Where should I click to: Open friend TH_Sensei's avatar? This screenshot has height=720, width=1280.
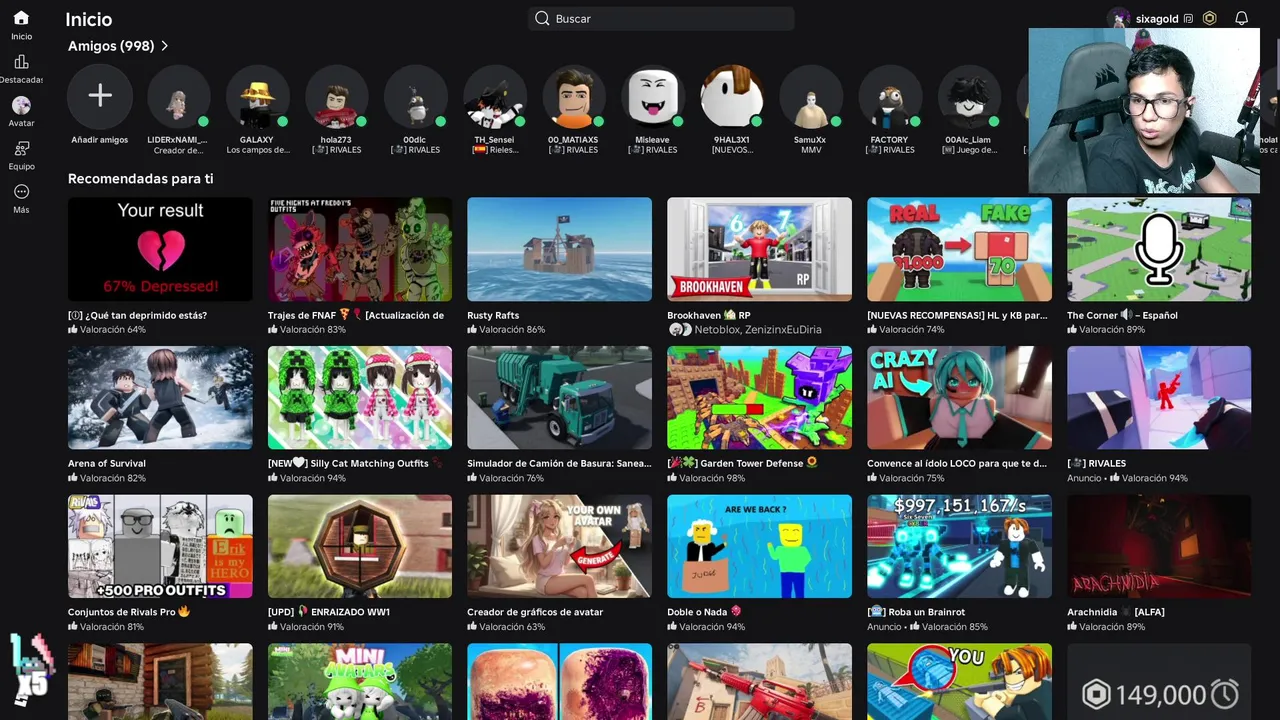click(494, 97)
